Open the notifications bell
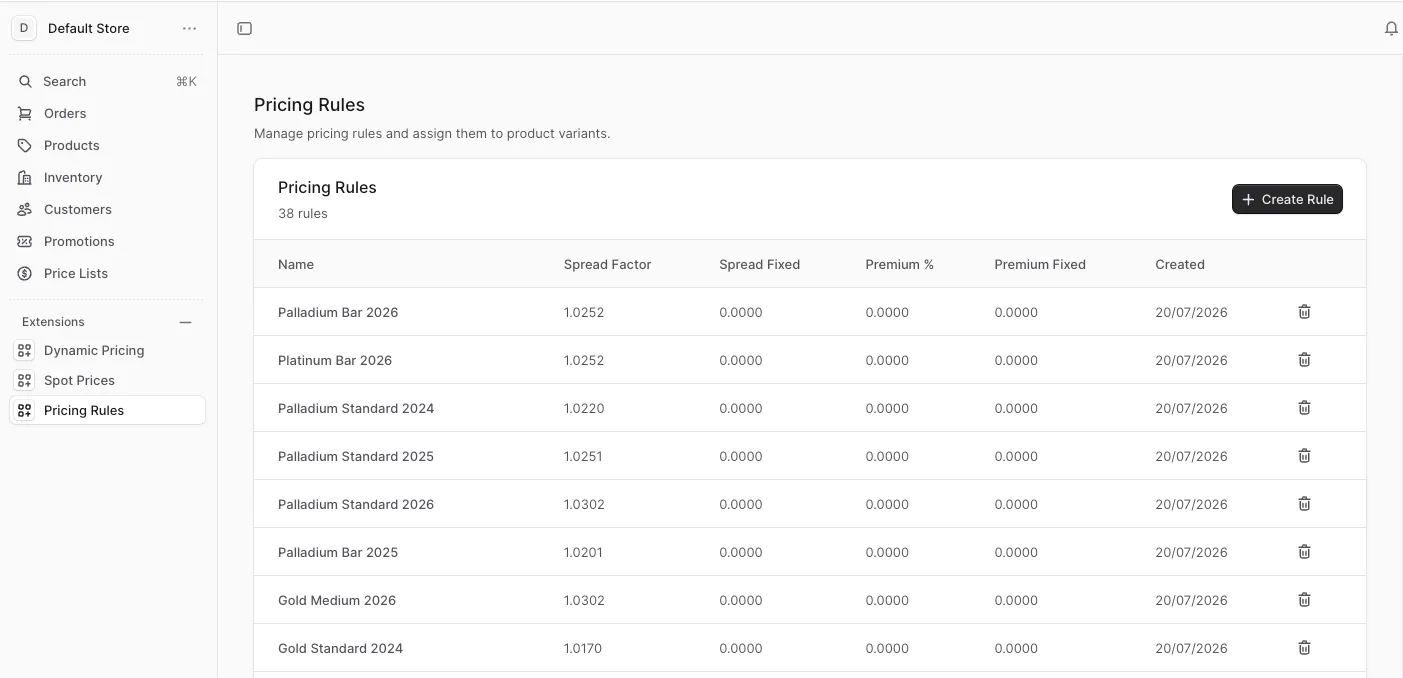The width and height of the screenshot is (1403, 678). 1391,29
